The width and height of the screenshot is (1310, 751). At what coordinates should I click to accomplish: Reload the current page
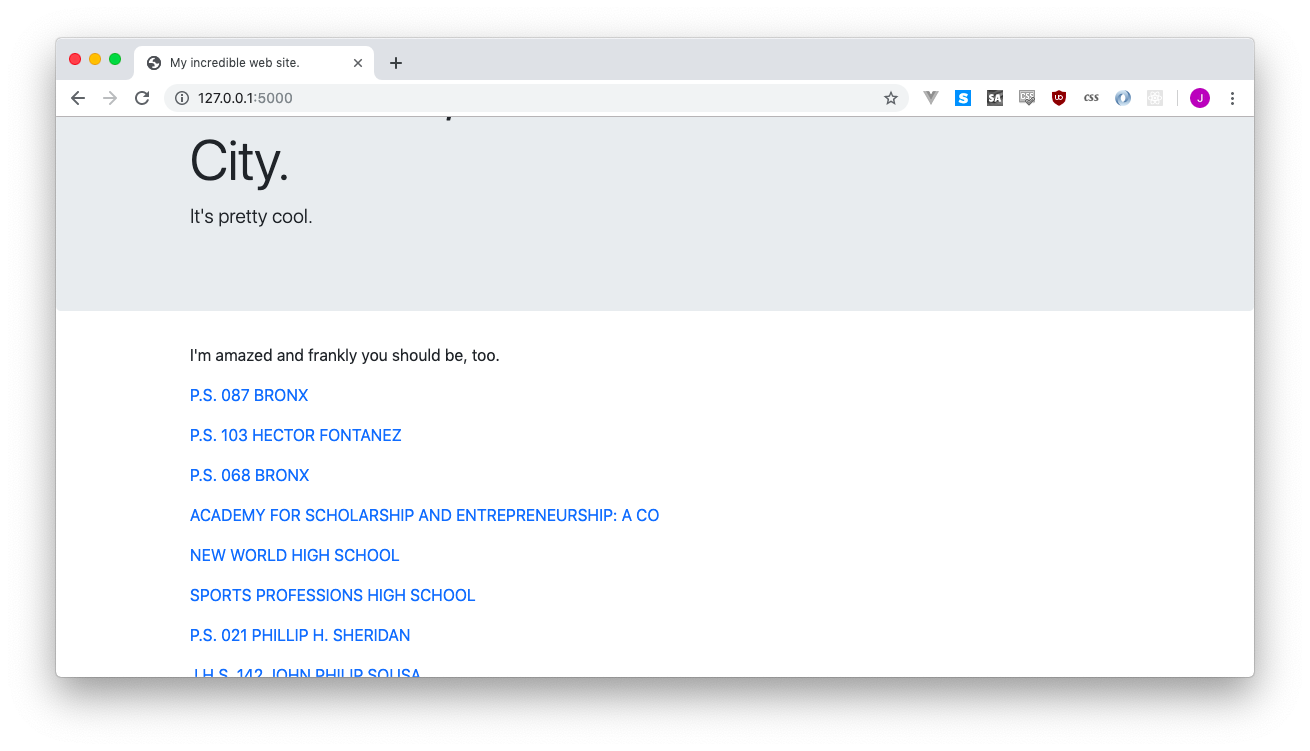(142, 98)
